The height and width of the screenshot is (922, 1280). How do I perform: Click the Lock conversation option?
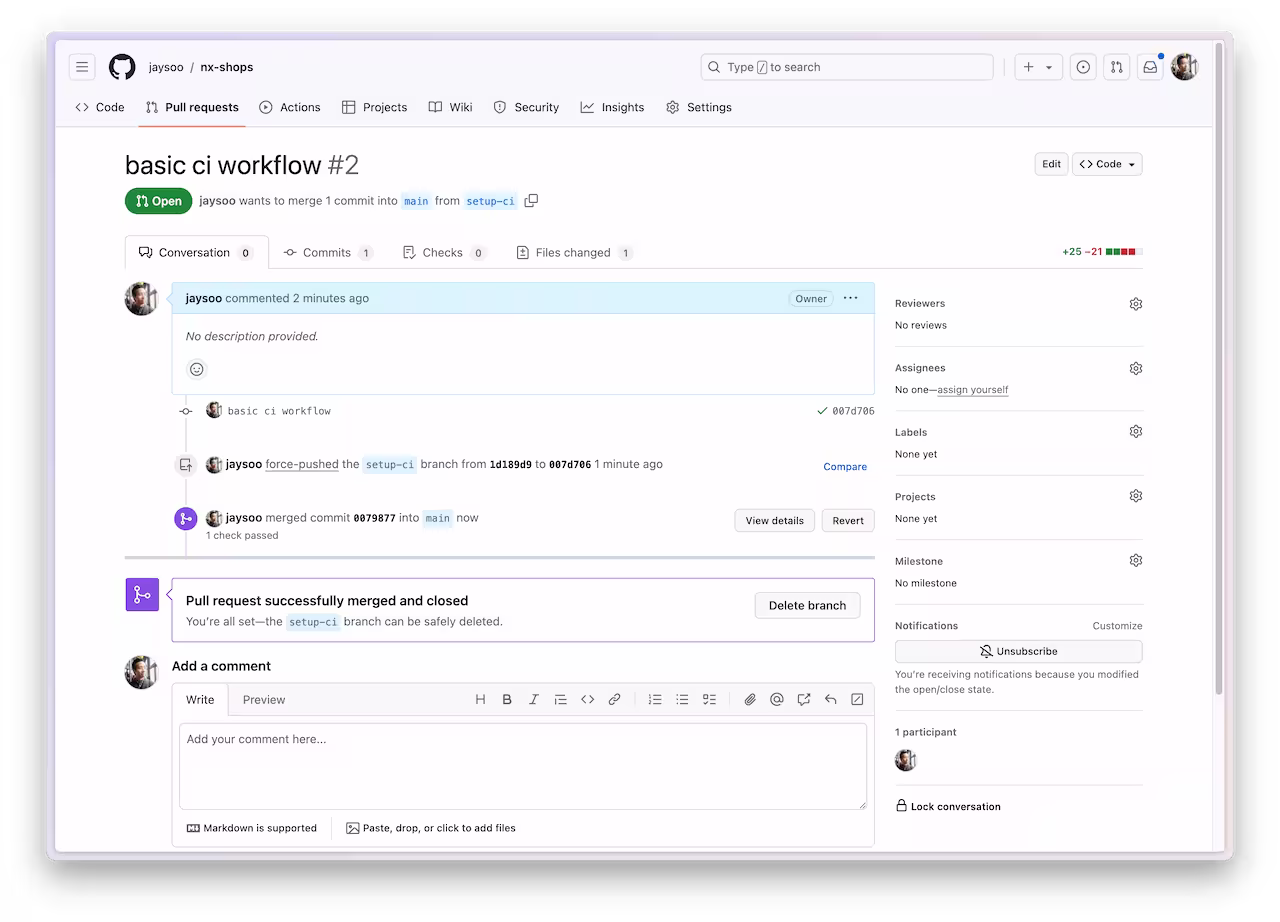[x=955, y=806]
